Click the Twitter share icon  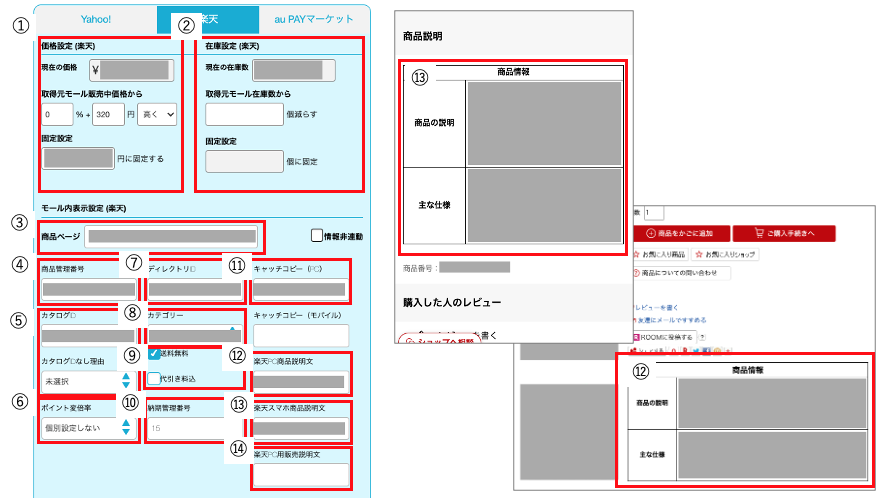(x=696, y=351)
